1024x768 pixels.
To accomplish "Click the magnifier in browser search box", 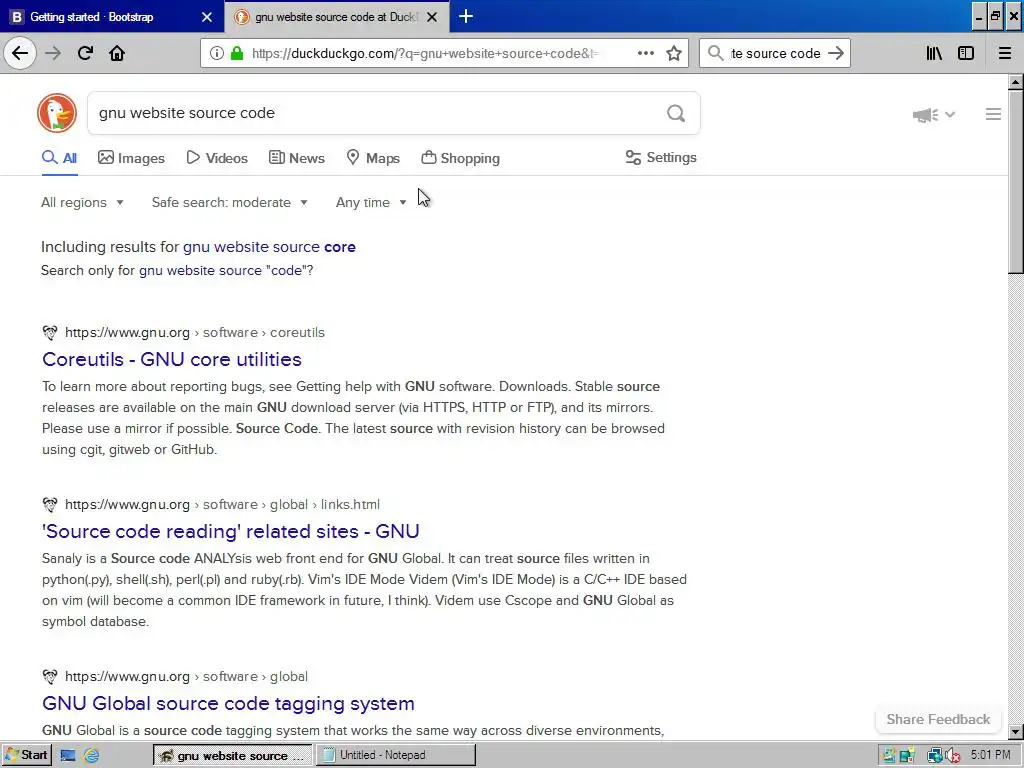I will click(716, 53).
